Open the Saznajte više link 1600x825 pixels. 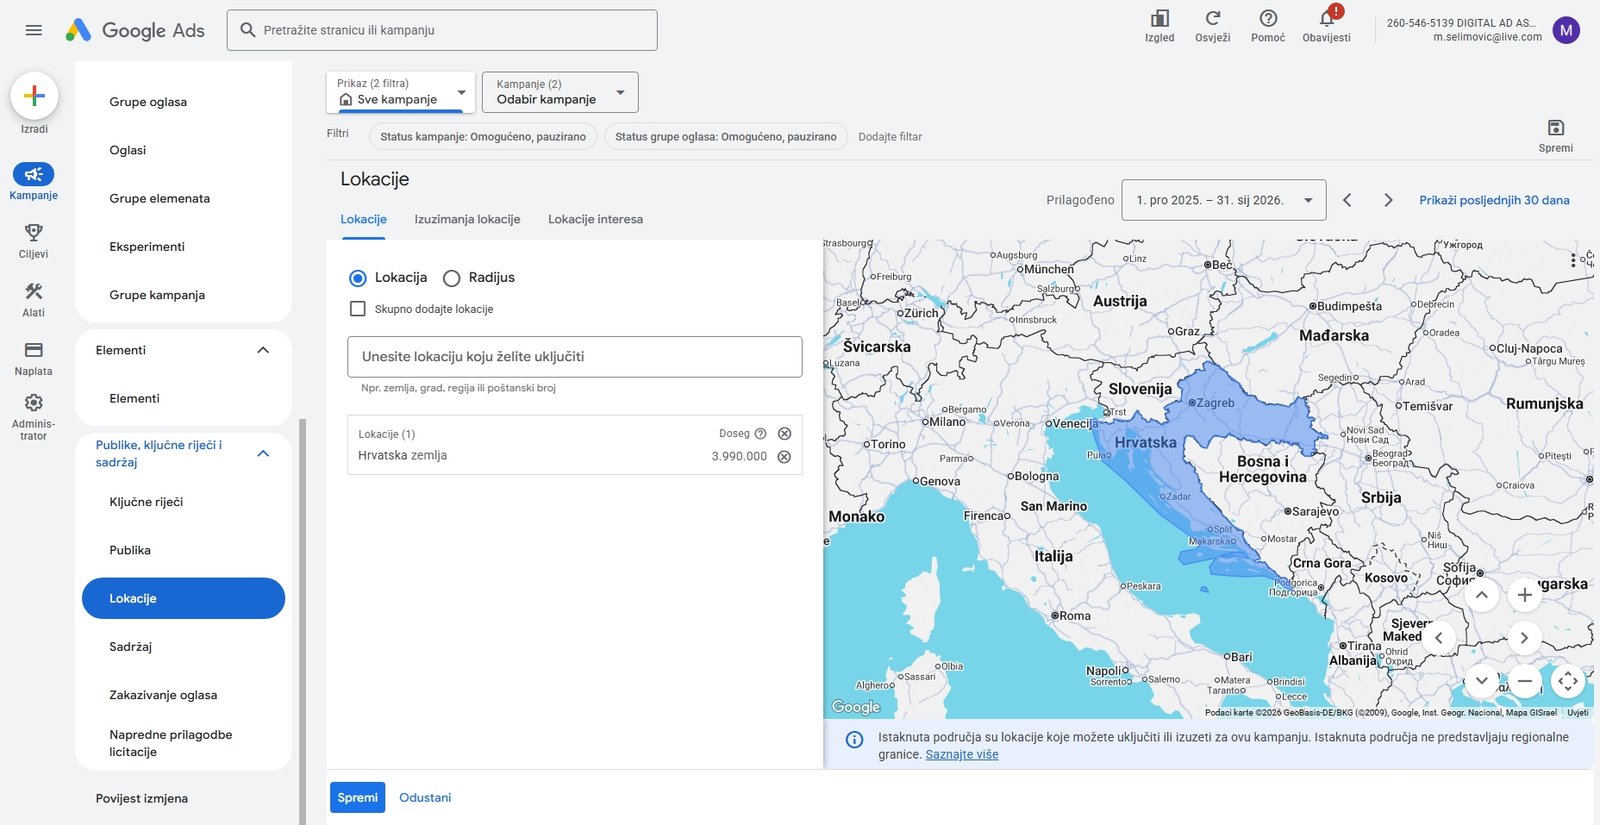(x=962, y=755)
